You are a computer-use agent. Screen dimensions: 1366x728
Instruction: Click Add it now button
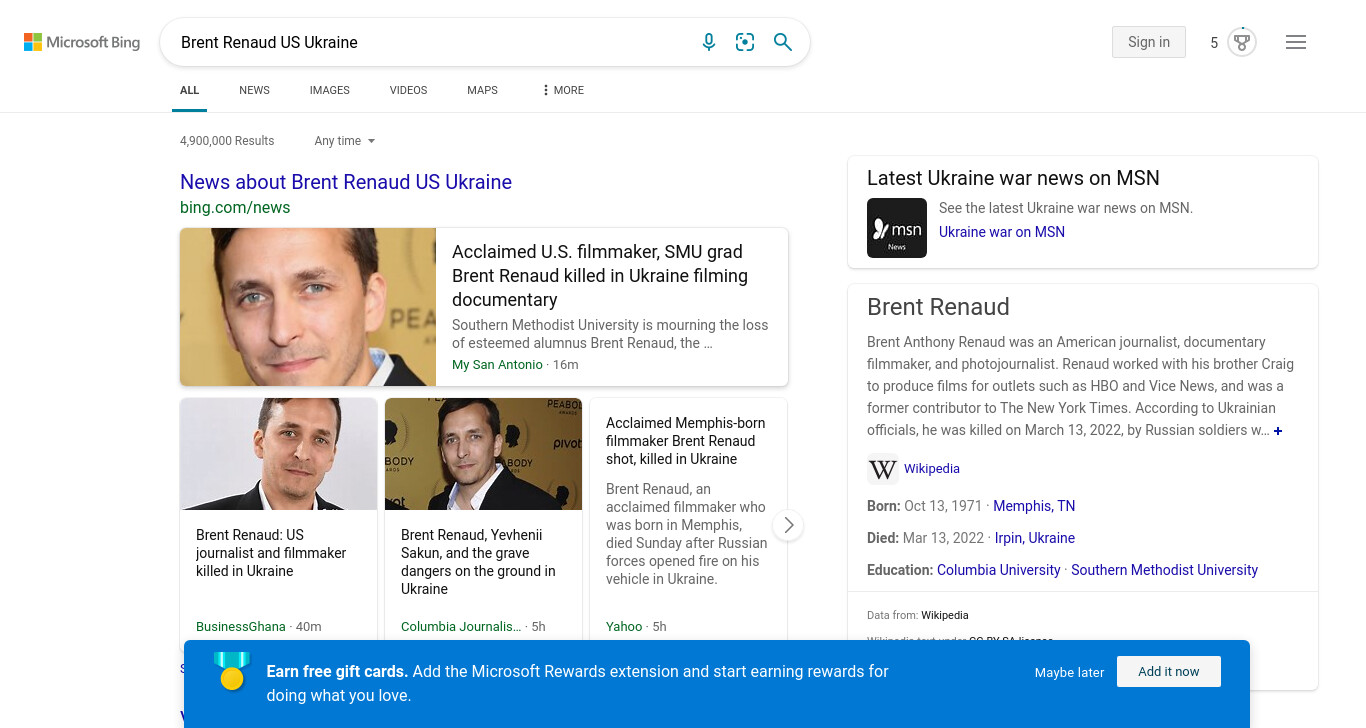1169,672
